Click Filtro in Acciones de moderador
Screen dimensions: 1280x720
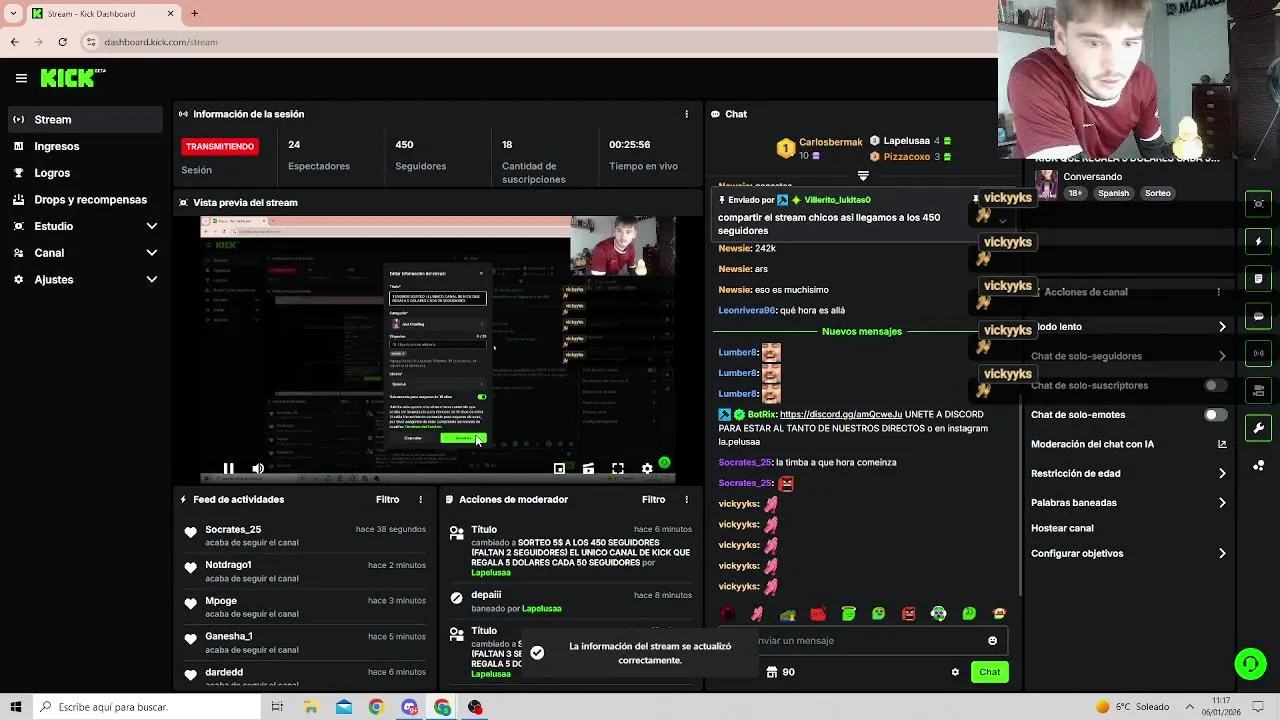pos(654,499)
